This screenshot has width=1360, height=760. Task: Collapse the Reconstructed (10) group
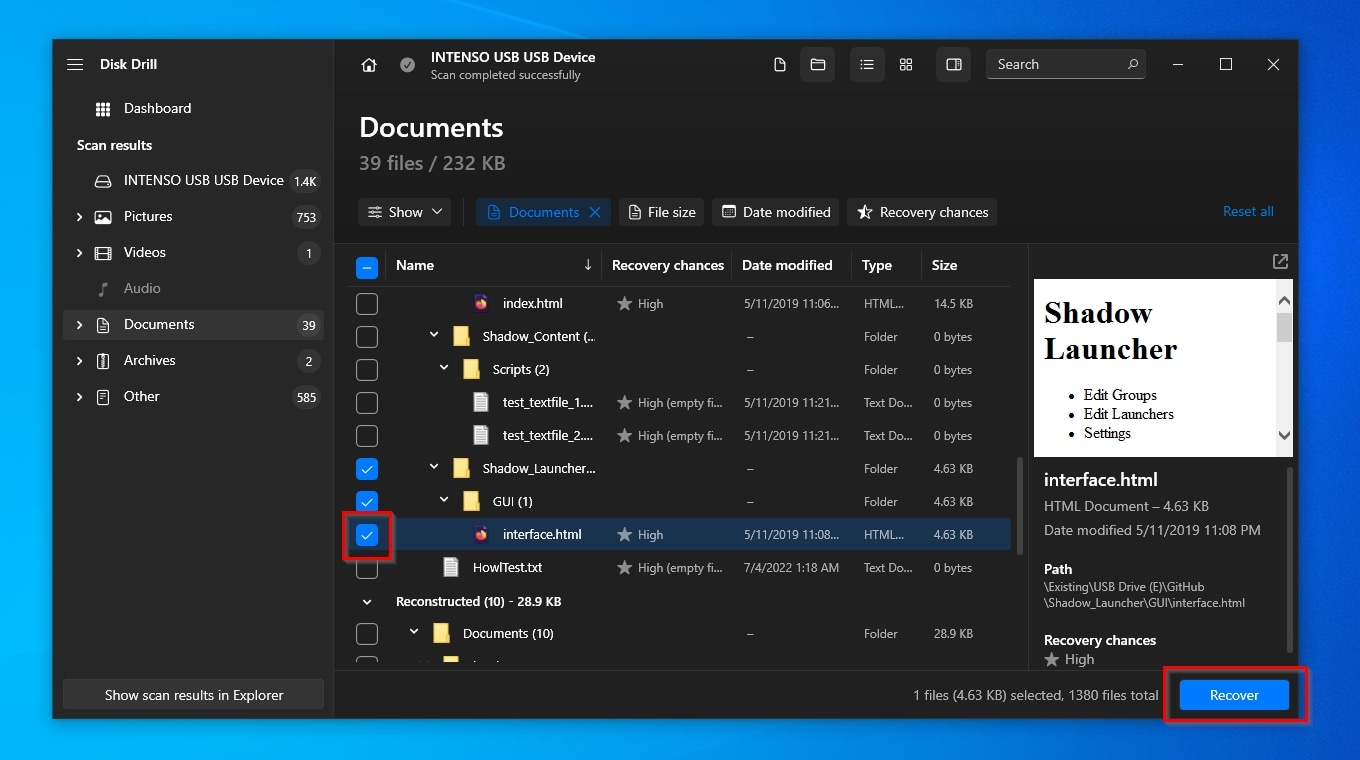367,602
